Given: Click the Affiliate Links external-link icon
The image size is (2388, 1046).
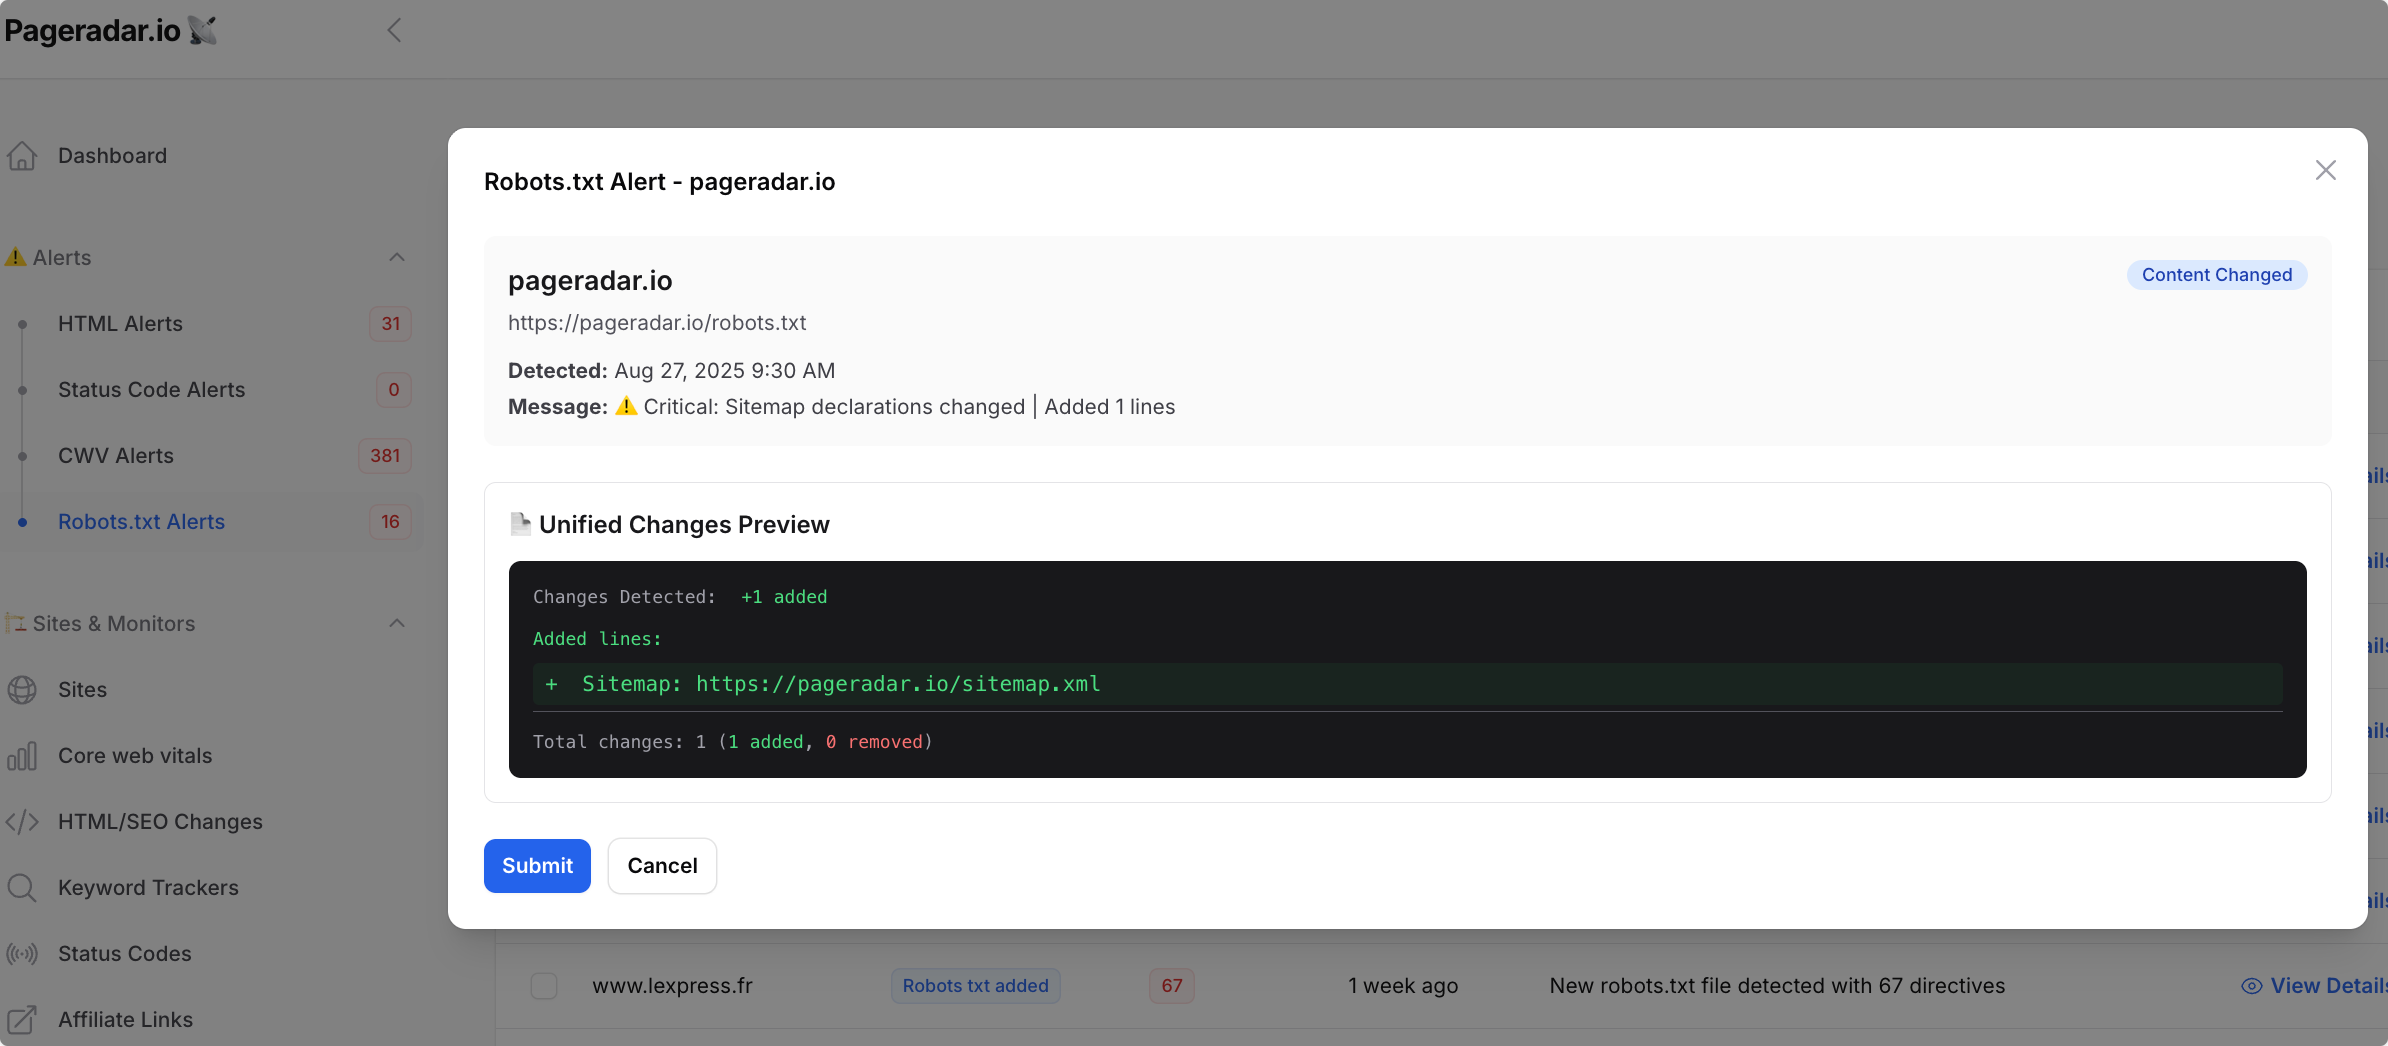Looking at the screenshot, I should [x=22, y=1020].
